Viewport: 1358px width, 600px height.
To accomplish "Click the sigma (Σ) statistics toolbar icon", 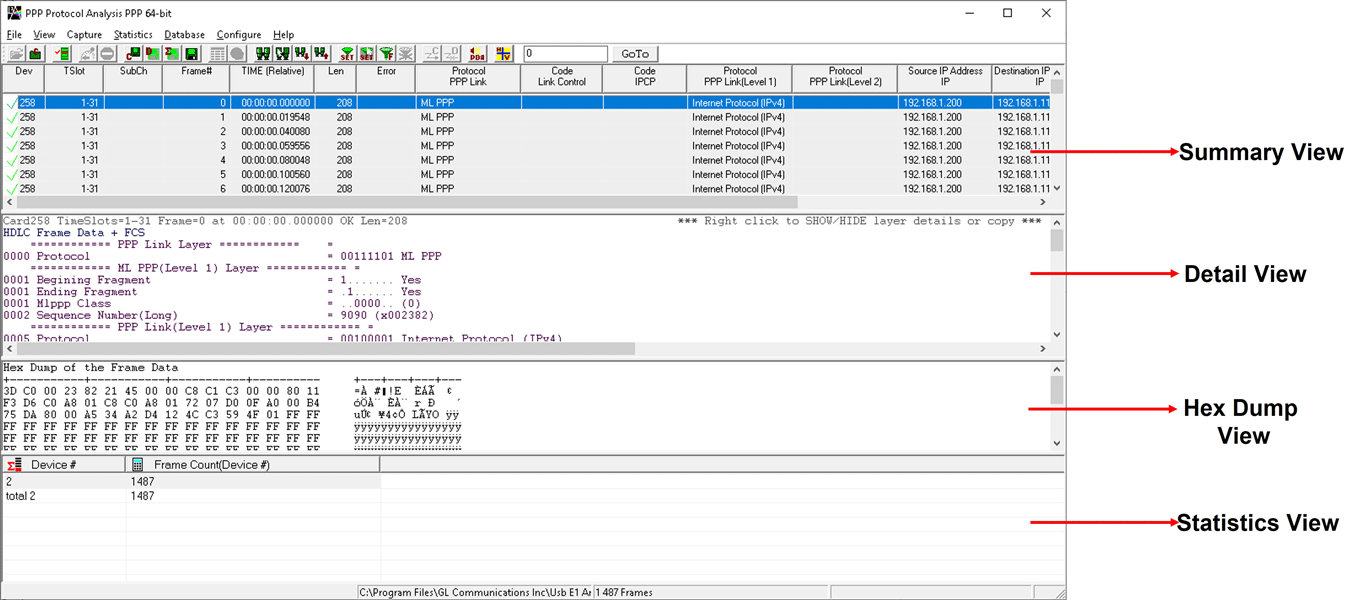I will 171,53.
